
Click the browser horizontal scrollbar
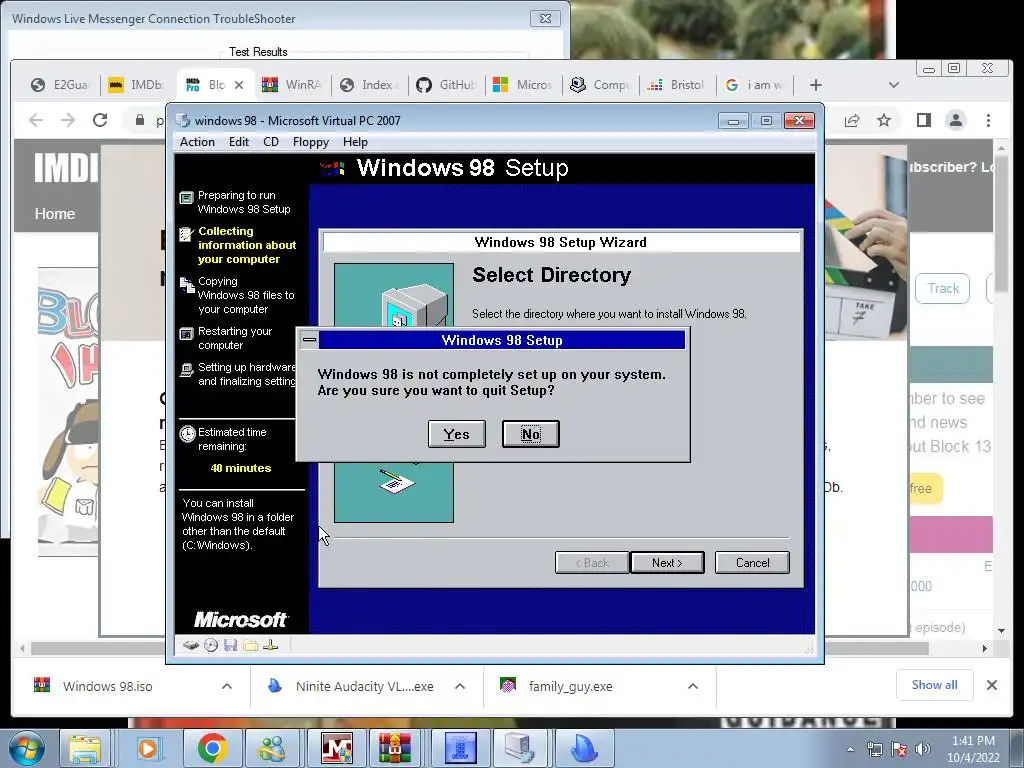click(x=480, y=648)
